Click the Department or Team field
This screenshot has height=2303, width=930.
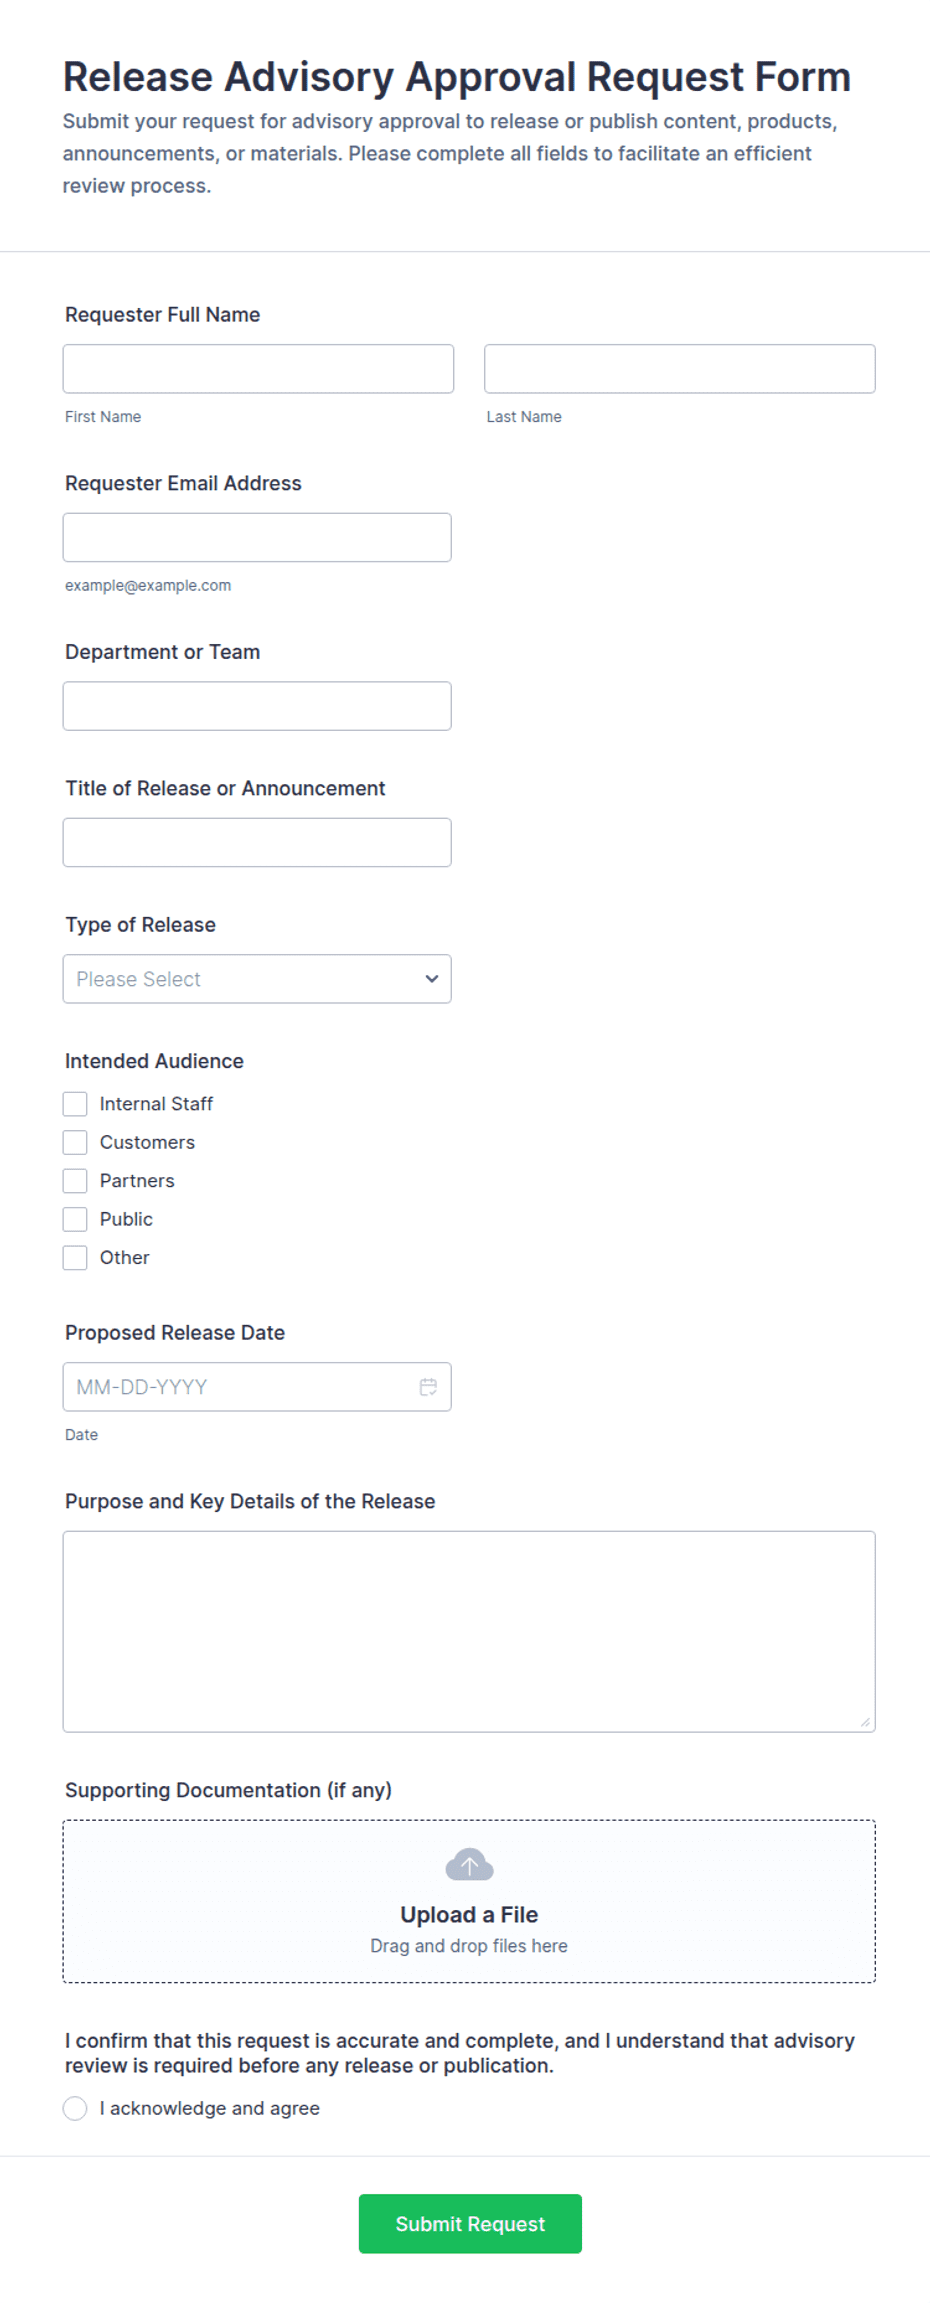(257, 705)
